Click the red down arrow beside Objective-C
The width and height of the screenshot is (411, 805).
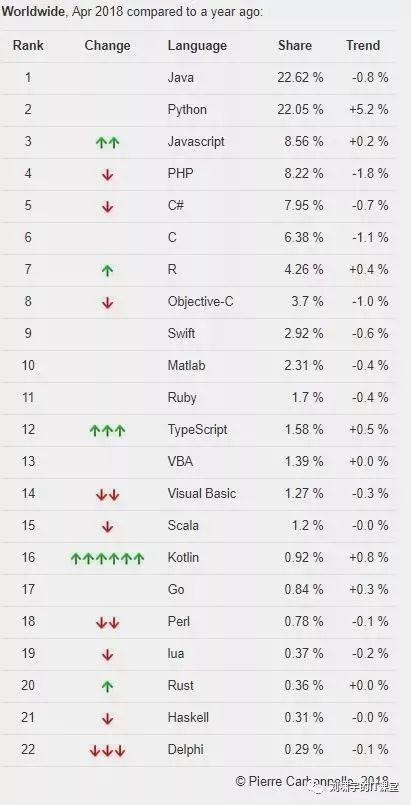pos(107,303)
